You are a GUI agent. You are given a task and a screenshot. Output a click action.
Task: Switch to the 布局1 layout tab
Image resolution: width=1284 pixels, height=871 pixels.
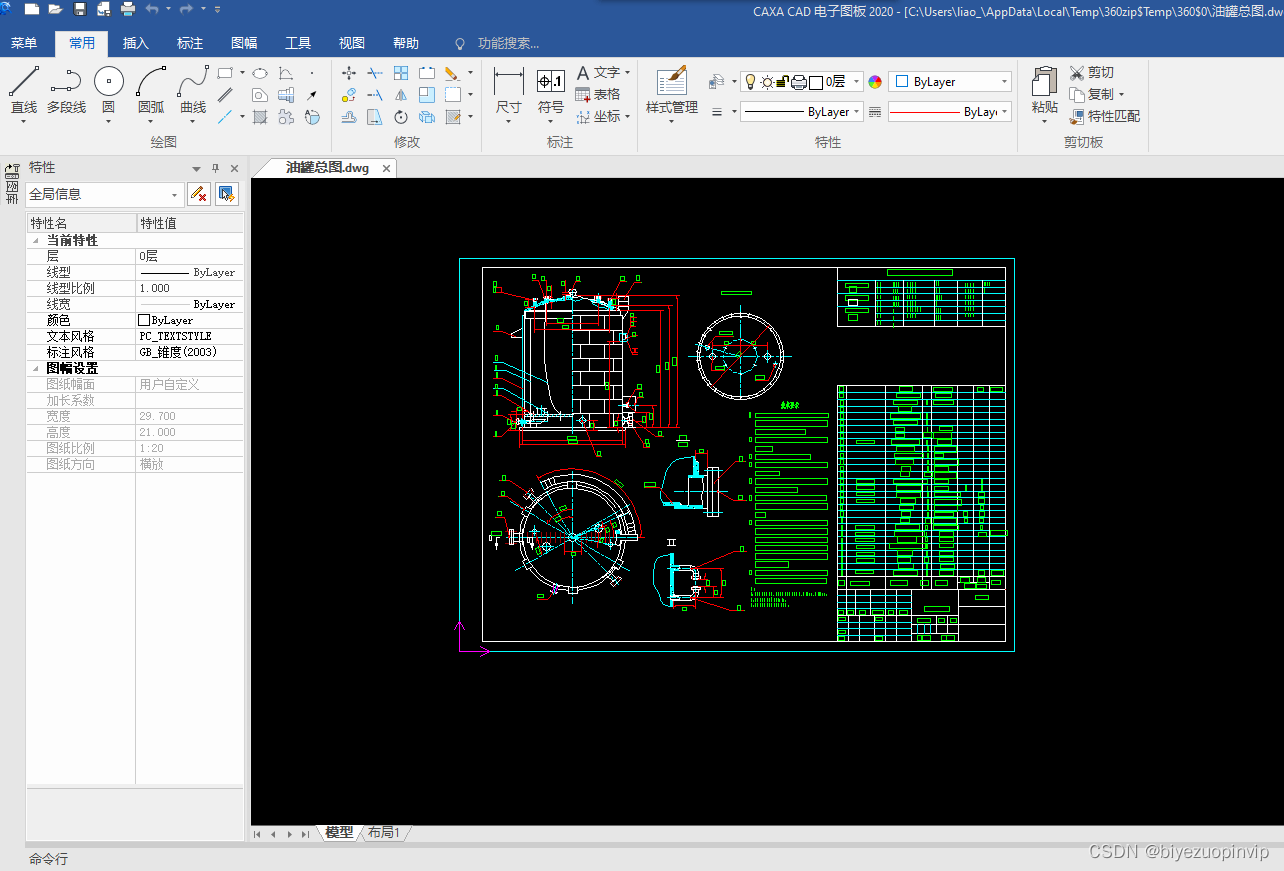384,832
